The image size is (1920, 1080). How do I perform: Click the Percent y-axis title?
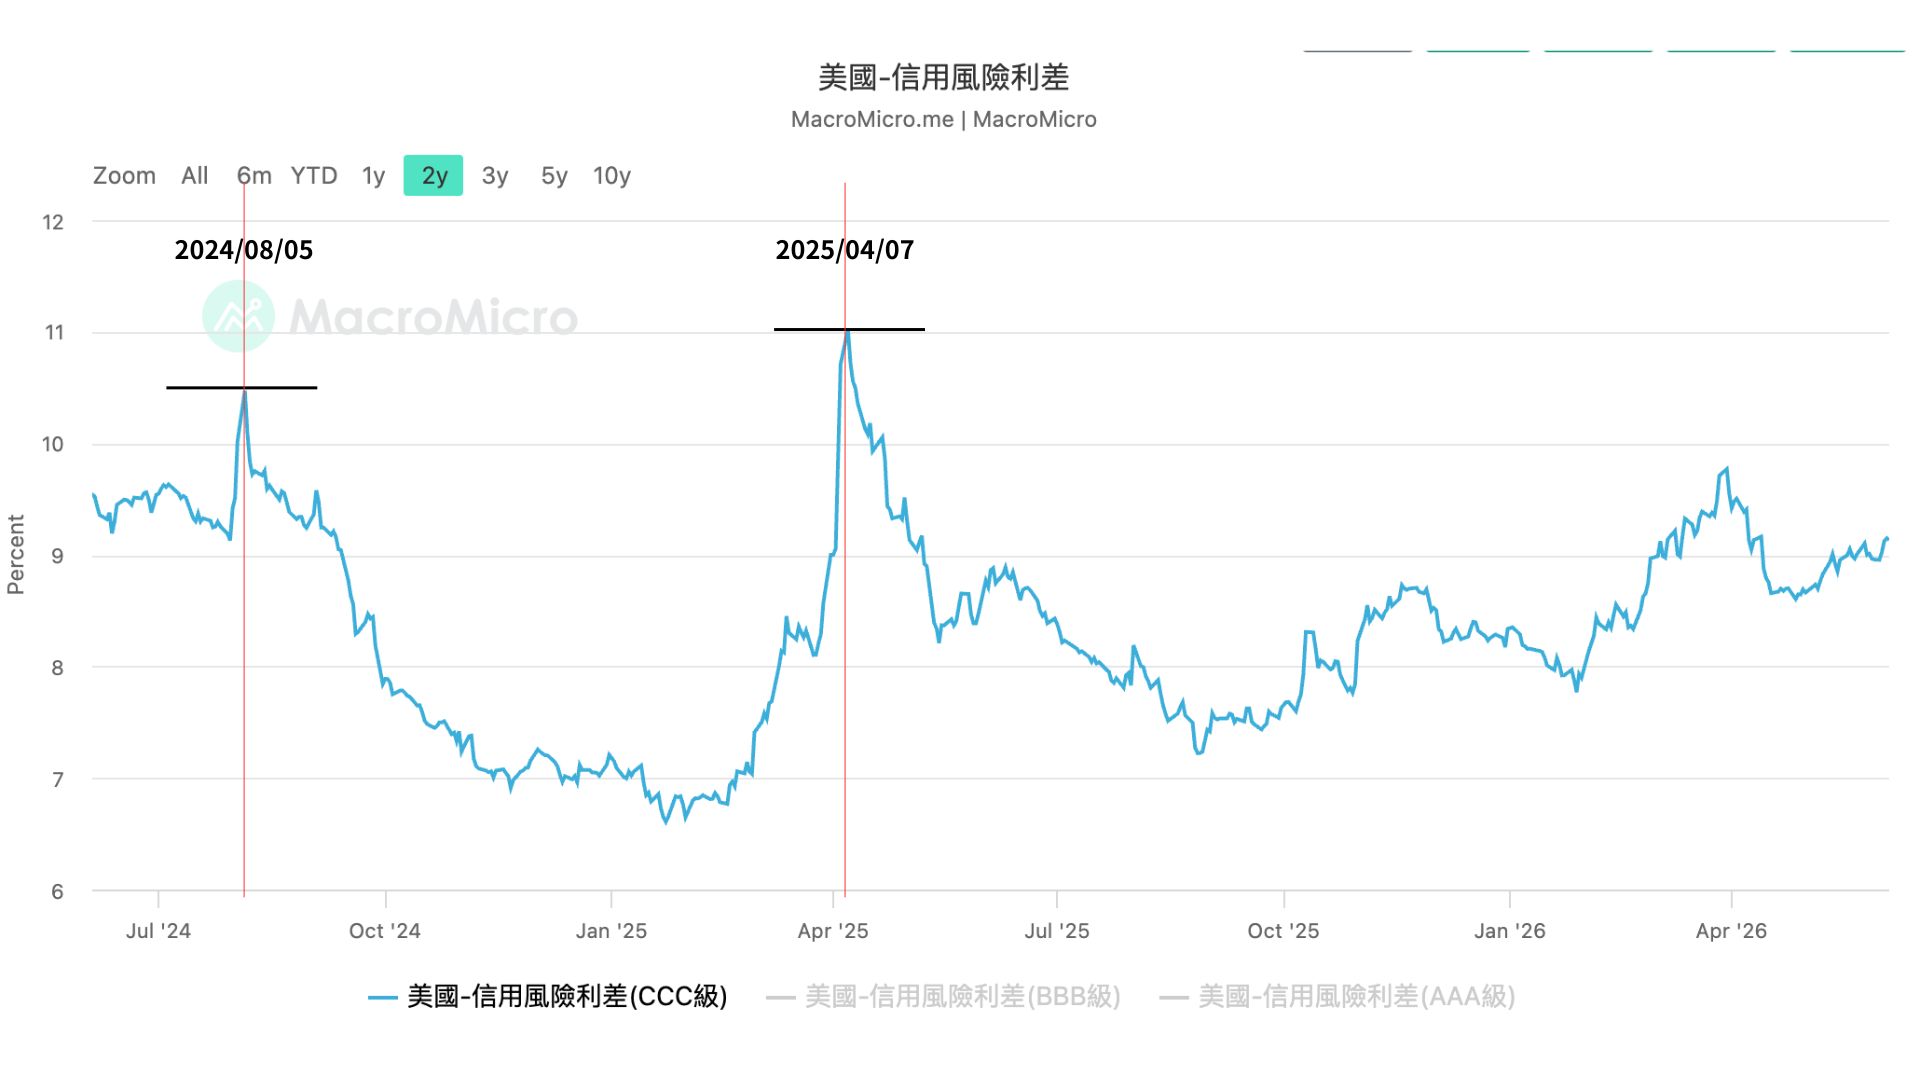click(15, 554)
